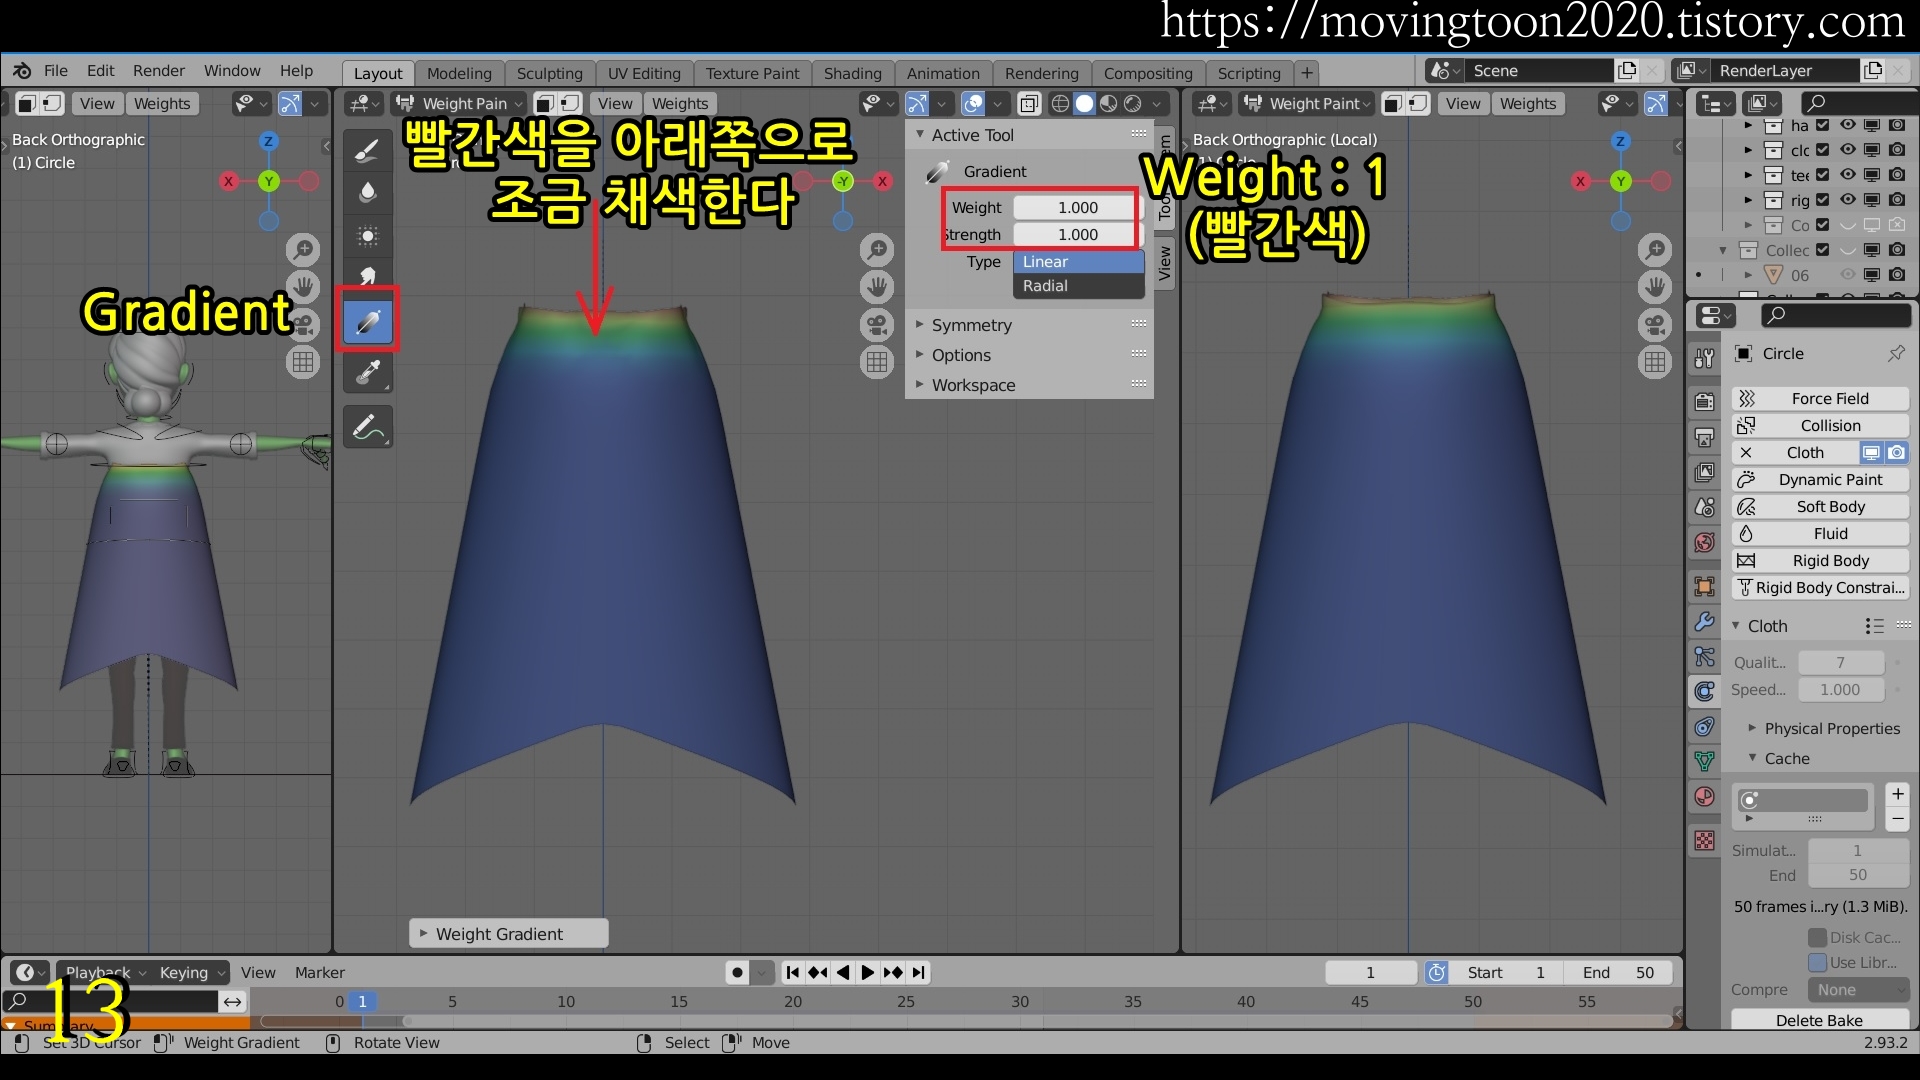Screen dimensions: 1920x1080
Task: Click End frame 50 field in timeline
Action: pos(1618,973)
